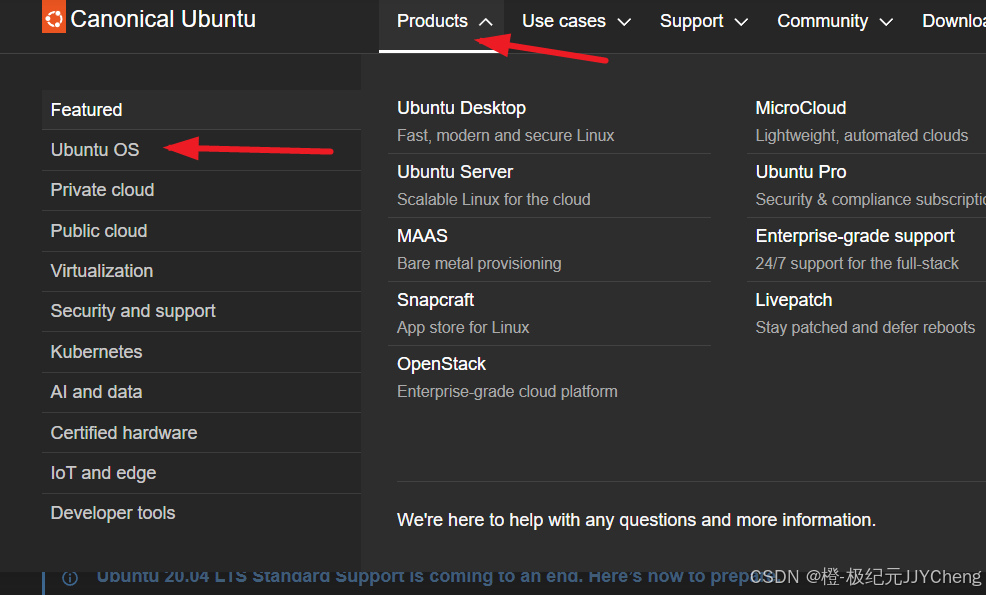Open the Ubuntu 20.04 LTS support notice link
Image resolution: width=986 pixels, height=595 pixels.
437,577
